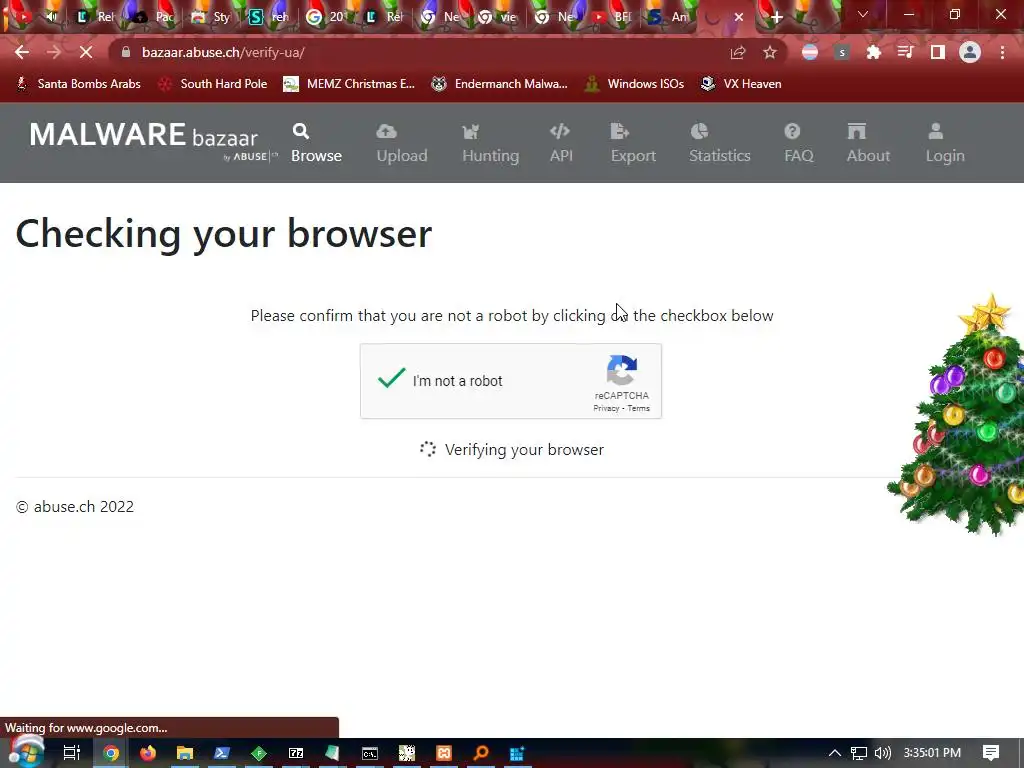Stop loading the page
This screenshot has height=768, width=1024.
86,52
